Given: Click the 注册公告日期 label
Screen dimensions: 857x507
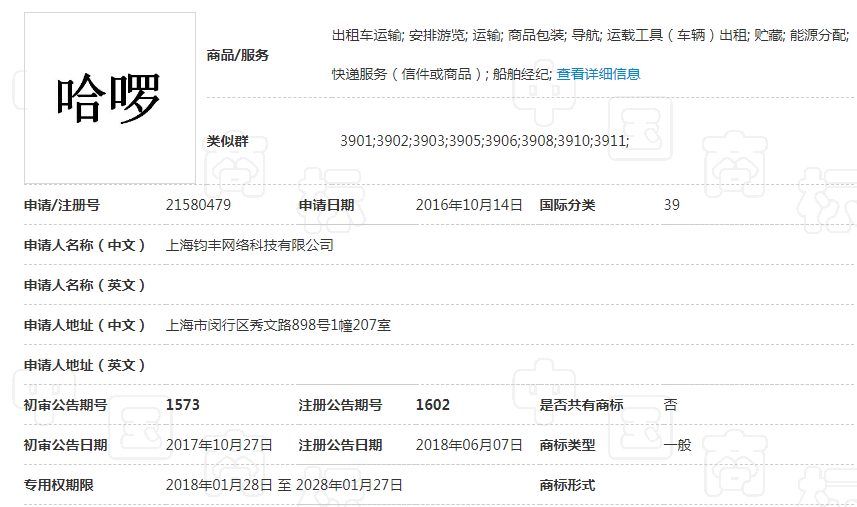Looking at the screenshot, I should tap(340, 445).
